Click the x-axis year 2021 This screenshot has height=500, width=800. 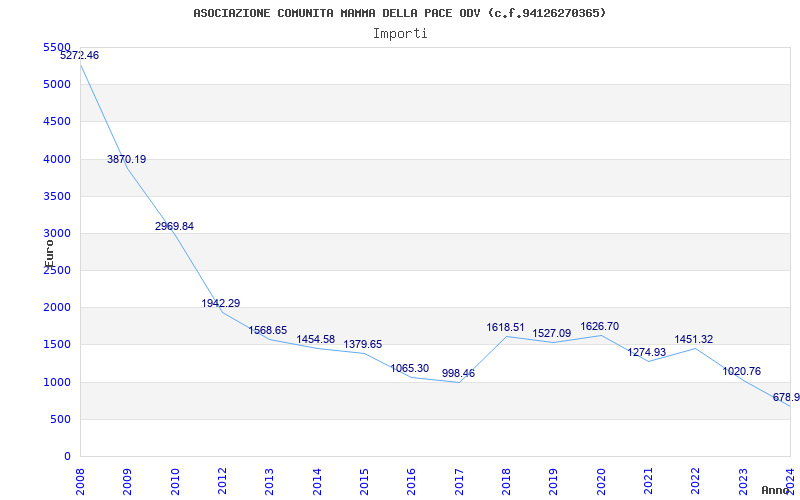pos(648,482)
